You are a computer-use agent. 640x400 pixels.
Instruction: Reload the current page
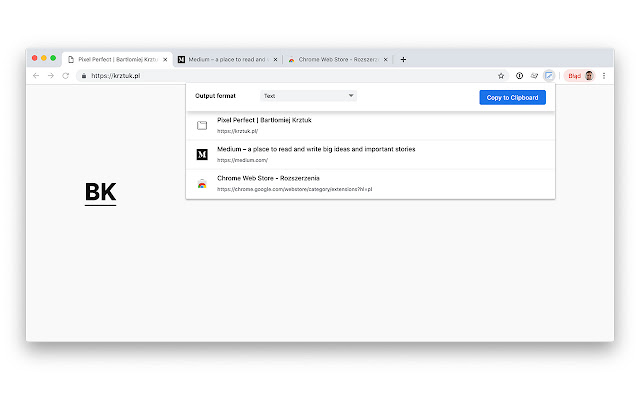point(66,75)
